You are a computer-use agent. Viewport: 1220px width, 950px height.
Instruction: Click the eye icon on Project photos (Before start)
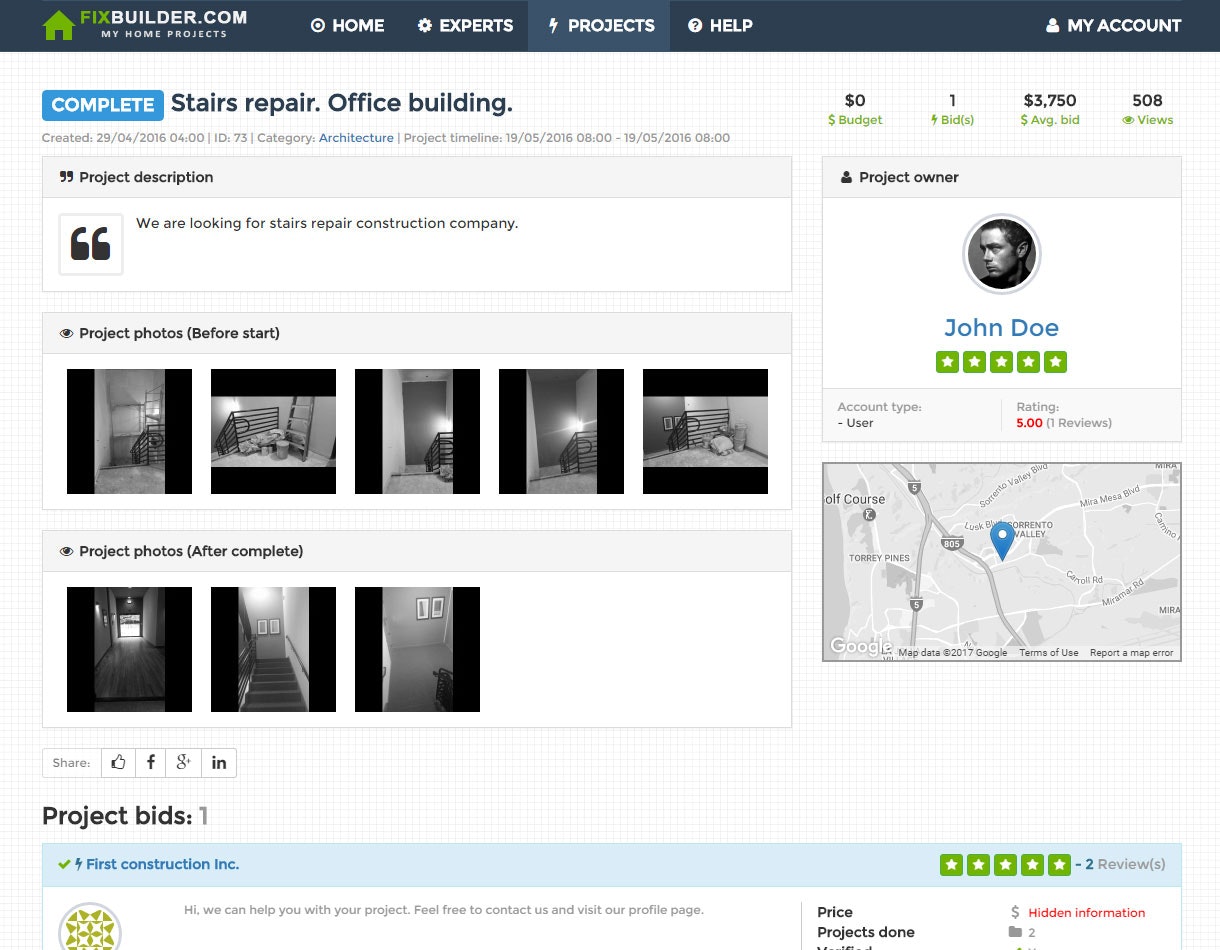coord(66,333)
